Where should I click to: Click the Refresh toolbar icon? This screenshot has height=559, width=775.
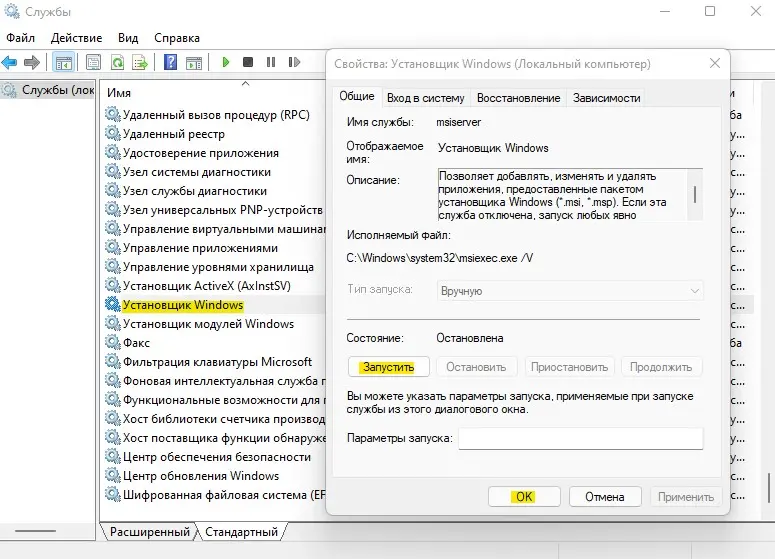pos(117,62)
